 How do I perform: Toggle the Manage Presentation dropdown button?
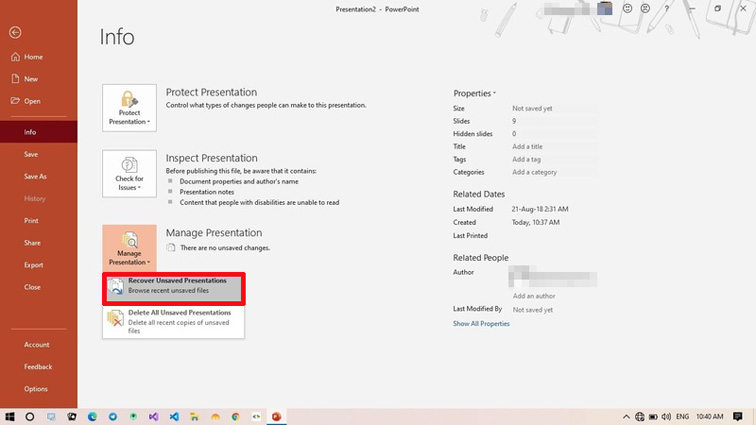pos(129,247)
